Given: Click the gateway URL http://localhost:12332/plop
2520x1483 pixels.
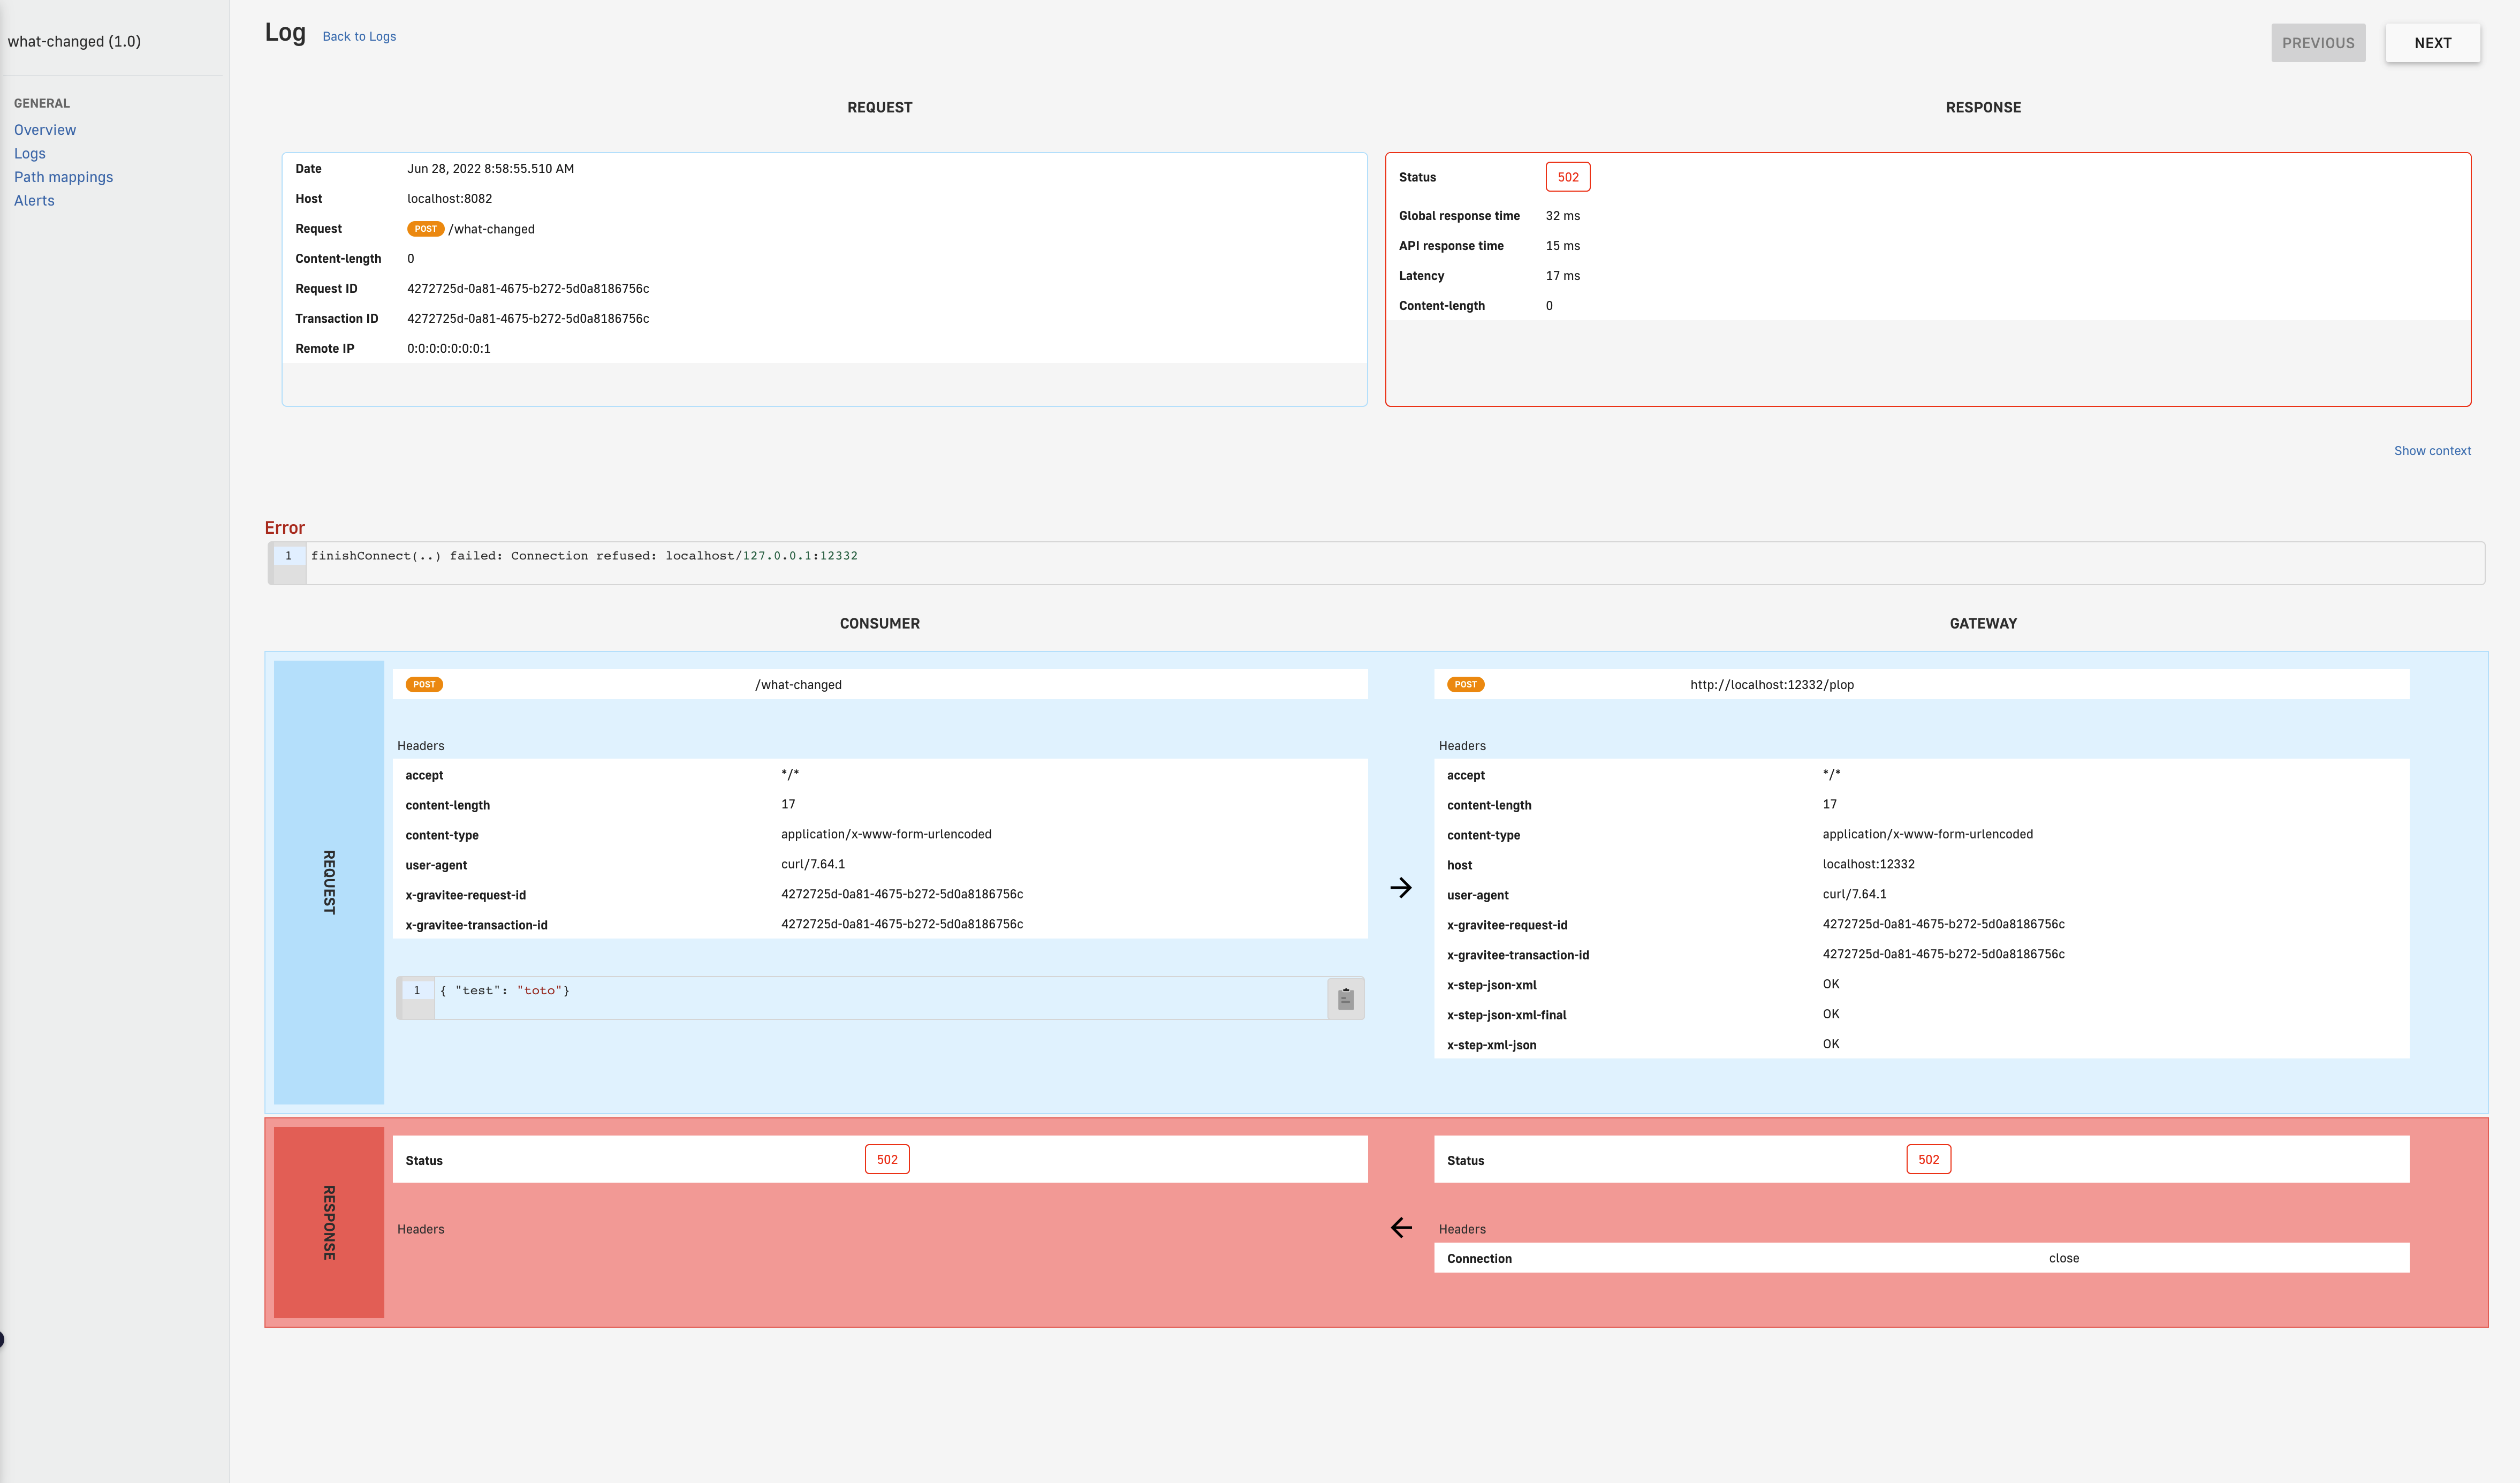Looking at the screenshot, I should click(x=1771, y=685).
